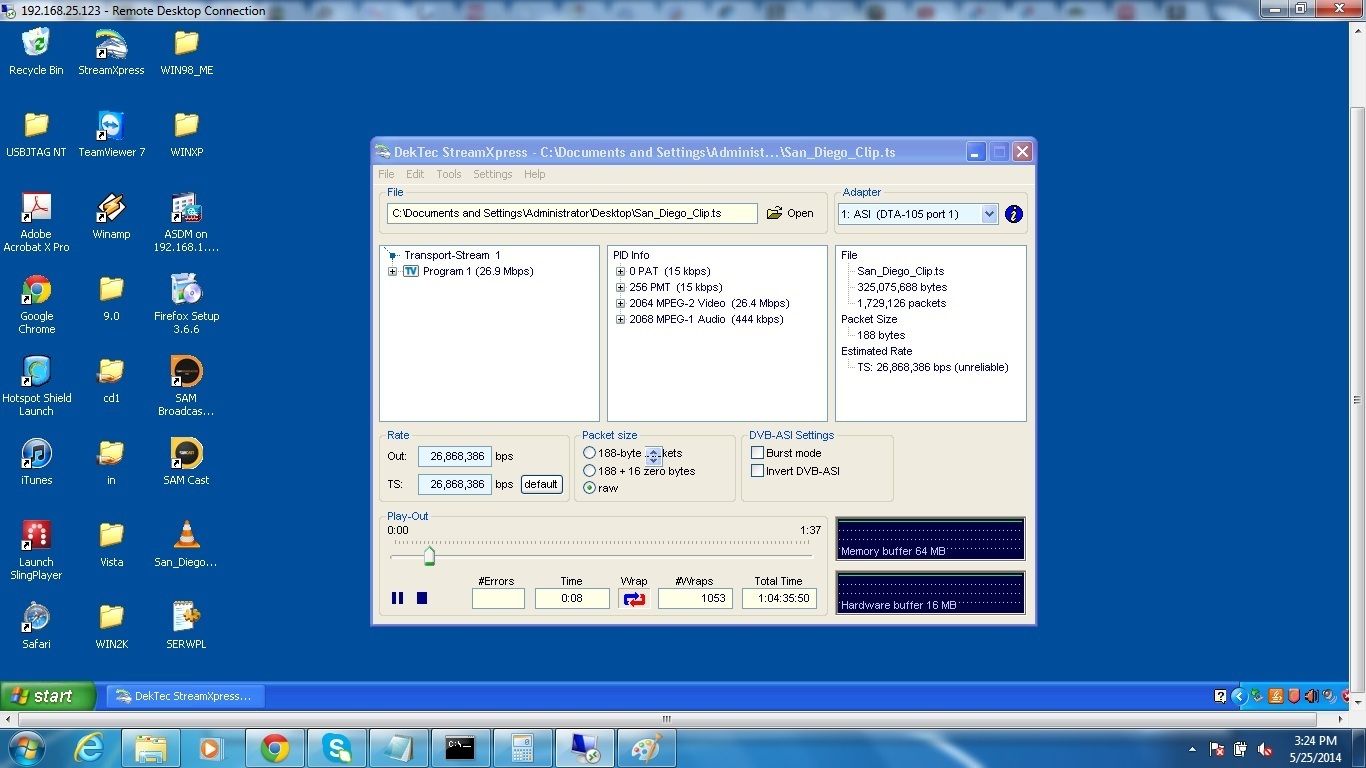
Task: Expand the Program 1 tree node
Action: pyautogui.click(x=392, y=272)
